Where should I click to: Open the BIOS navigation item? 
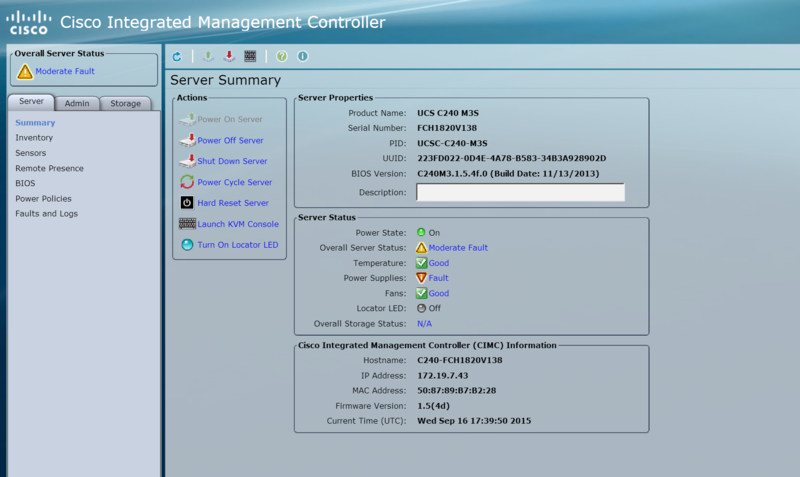tap(25, 183)
